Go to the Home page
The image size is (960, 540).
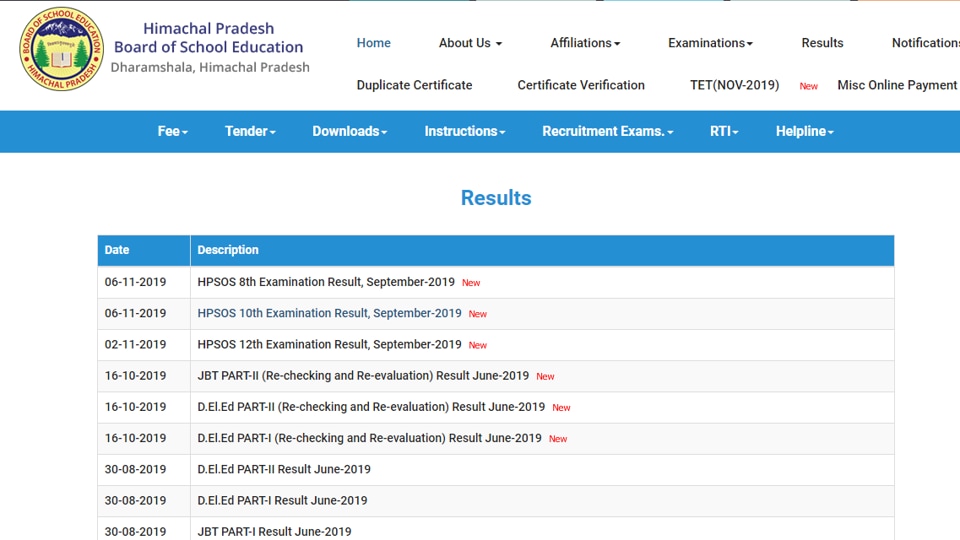373,43
